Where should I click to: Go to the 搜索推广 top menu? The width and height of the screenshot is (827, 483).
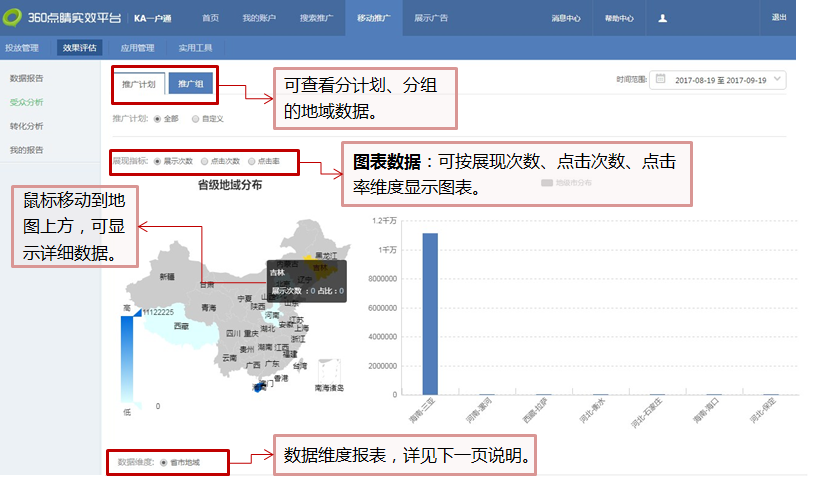click(x=318, y=18)
